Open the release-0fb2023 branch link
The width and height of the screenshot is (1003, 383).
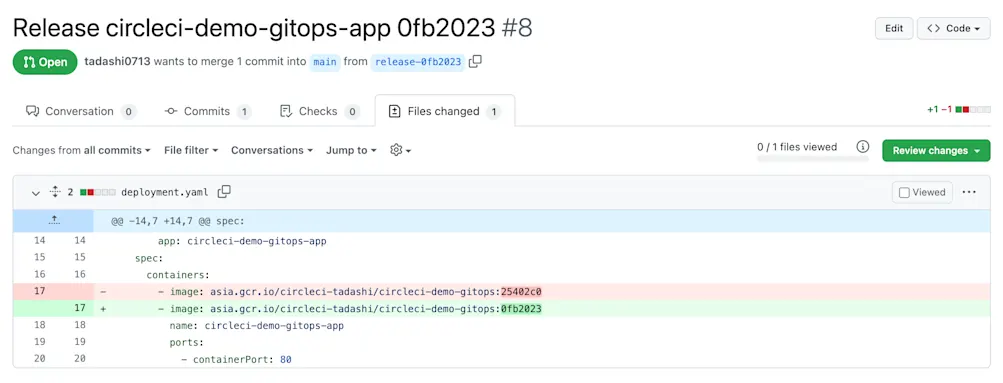(418, 62)
